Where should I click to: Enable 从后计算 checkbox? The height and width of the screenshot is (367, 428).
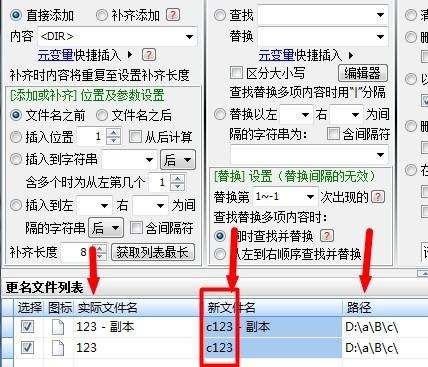point(135,137)
